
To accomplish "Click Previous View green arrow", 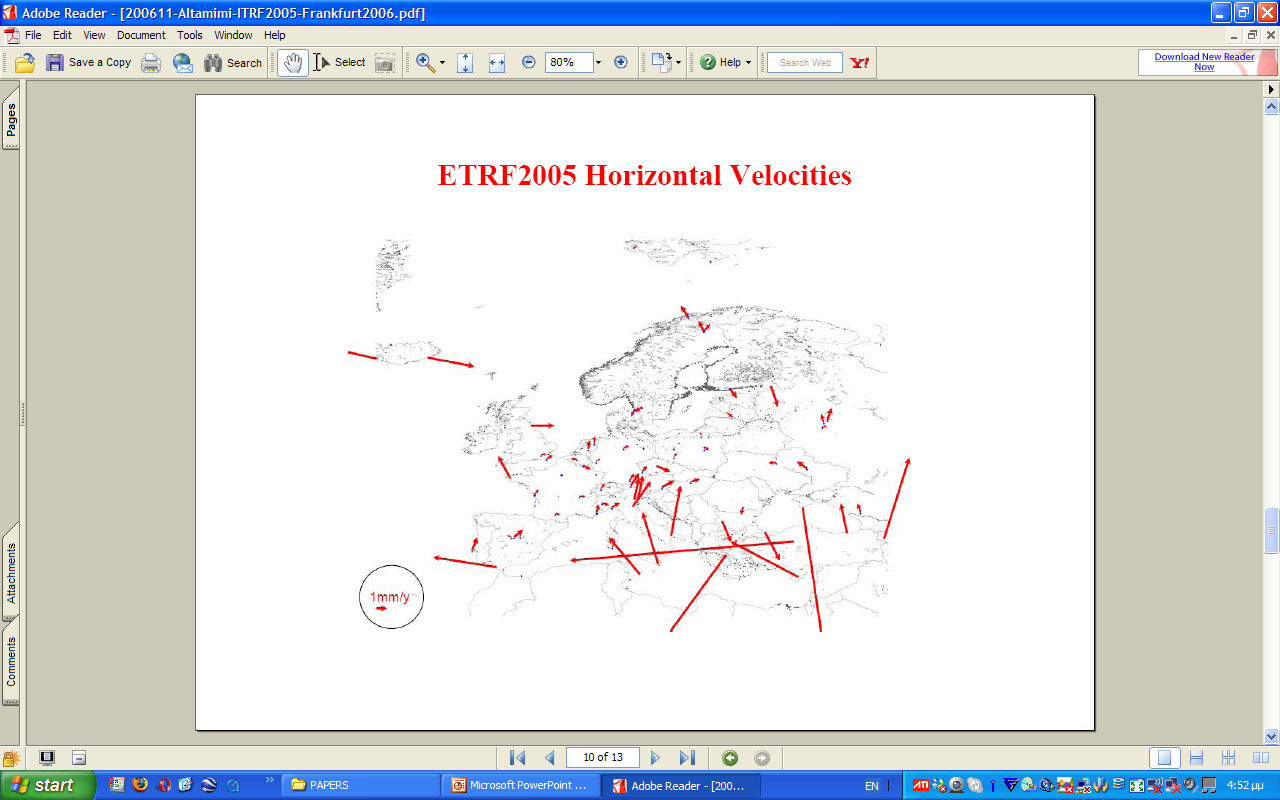I will (x=730, y=757).
